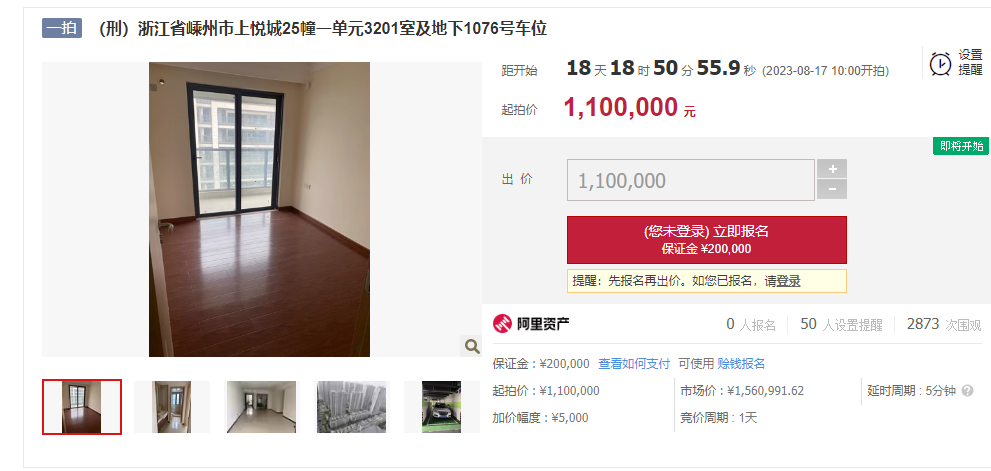Decrease bid with the minus button

tap(832, 189)
